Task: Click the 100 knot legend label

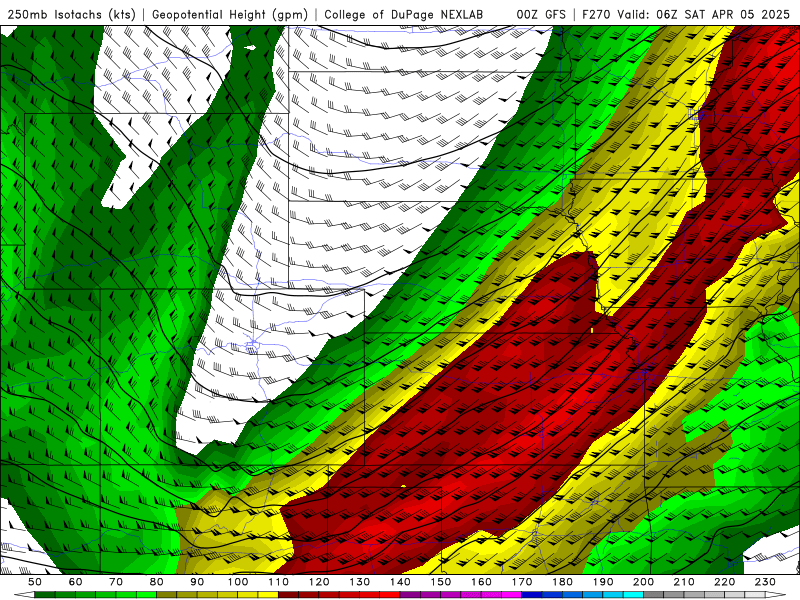Action: click(238, 582)
